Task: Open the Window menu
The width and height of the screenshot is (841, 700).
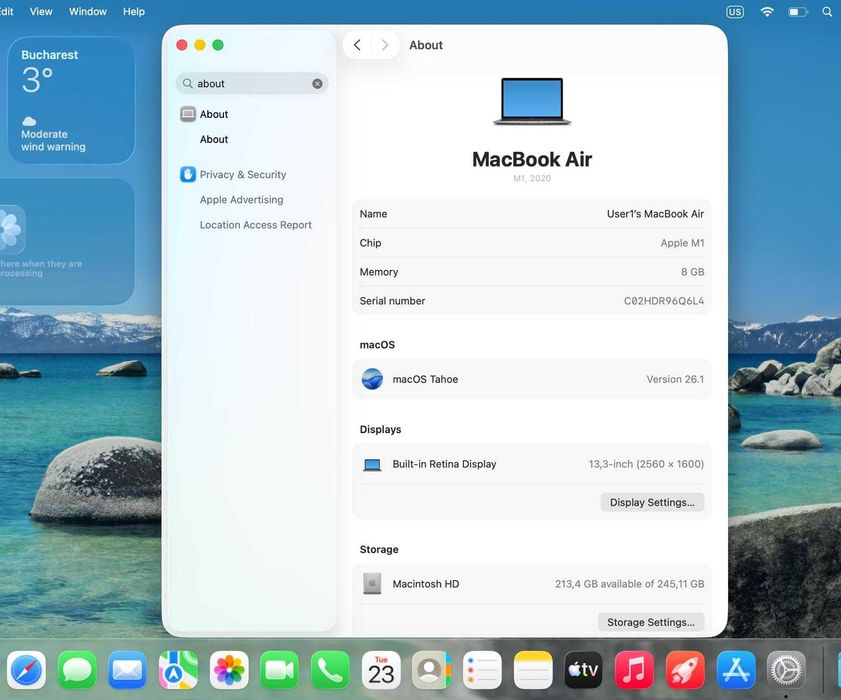Action: (87, 11)
